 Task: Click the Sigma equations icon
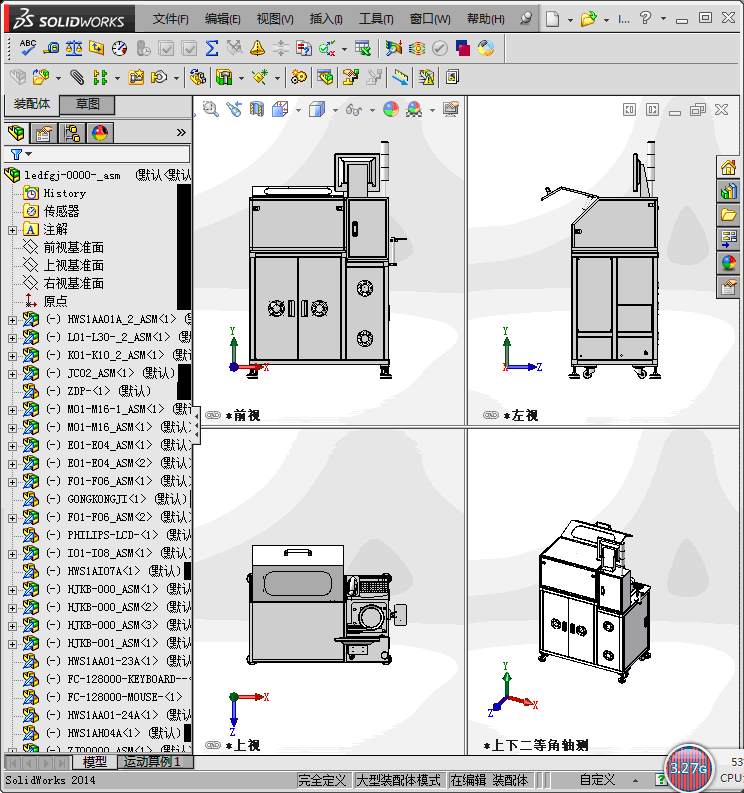coord(212,48)
